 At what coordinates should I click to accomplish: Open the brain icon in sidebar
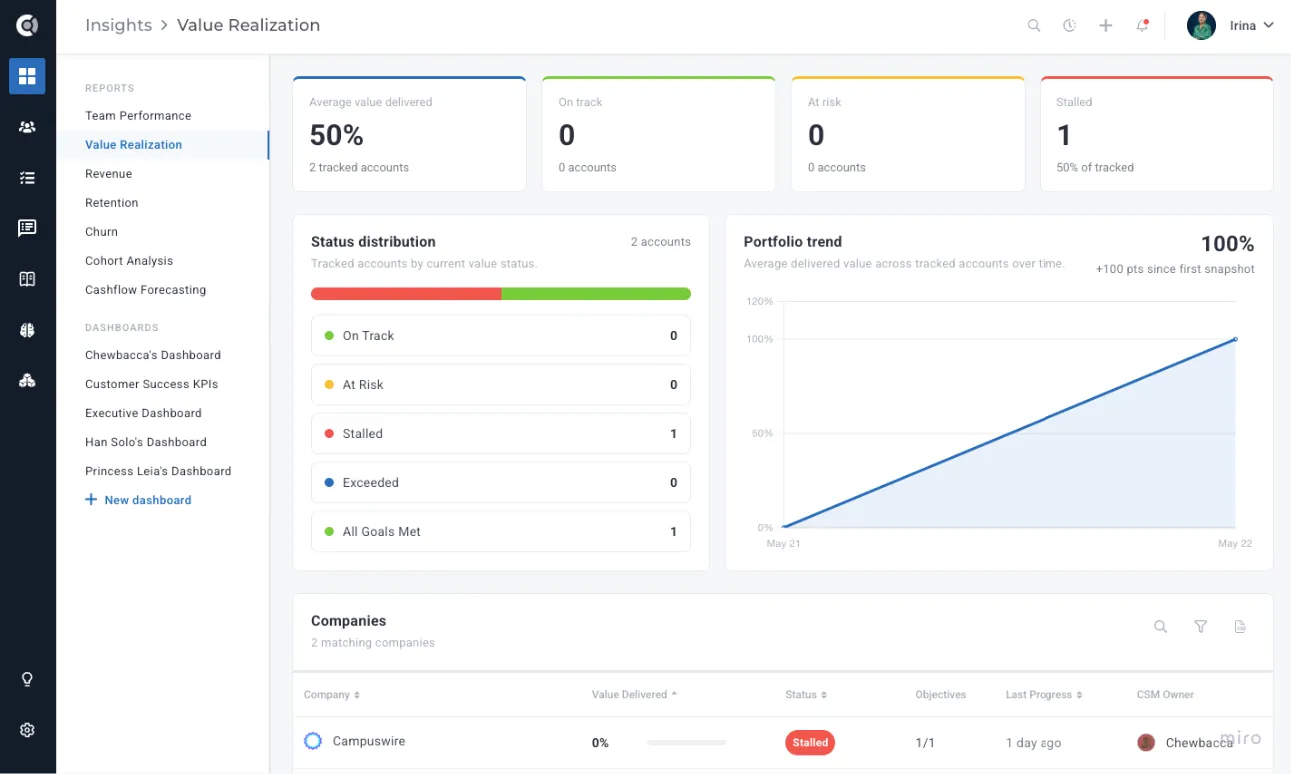pos(27,330)
